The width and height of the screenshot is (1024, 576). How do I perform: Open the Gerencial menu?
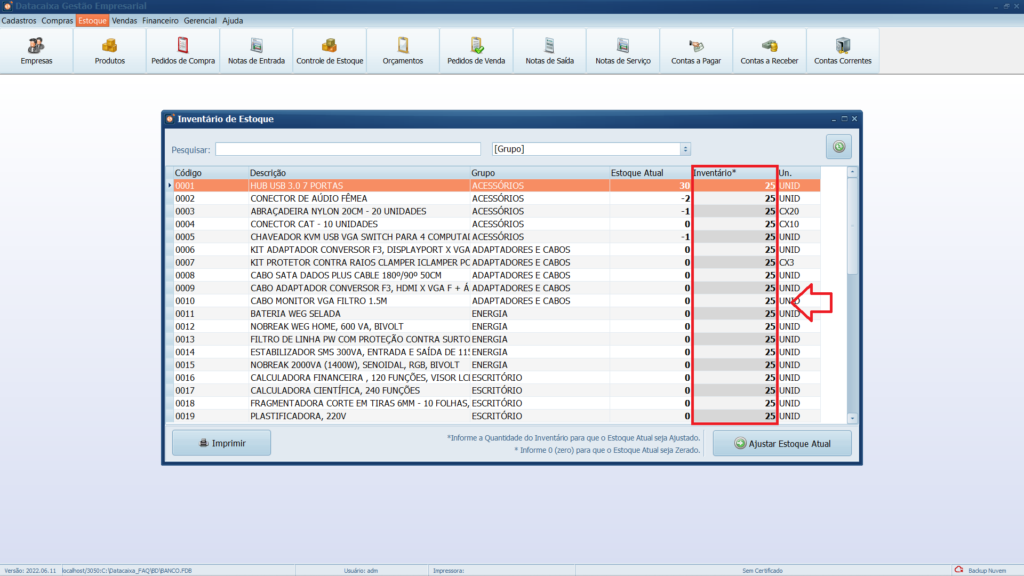click(x=201, y=20)
